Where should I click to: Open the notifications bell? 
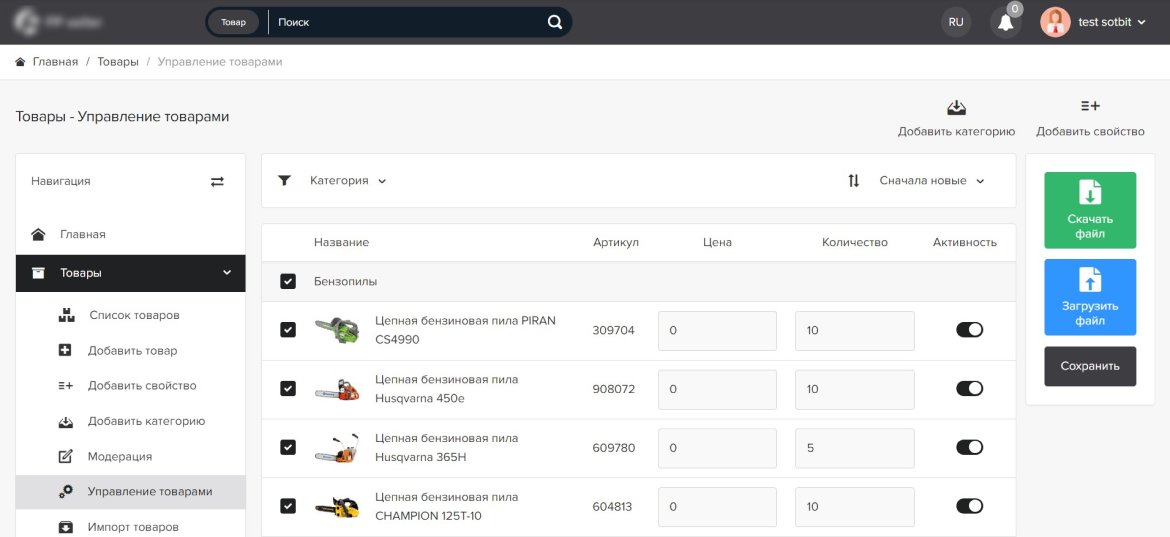point(1005,22)
